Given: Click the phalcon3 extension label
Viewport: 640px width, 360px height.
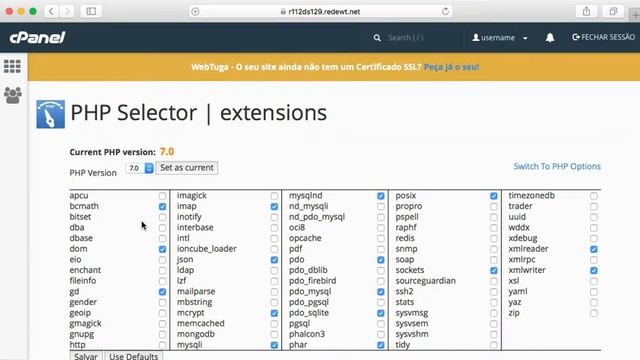Looking at the screenshot, I should [307, 334].
